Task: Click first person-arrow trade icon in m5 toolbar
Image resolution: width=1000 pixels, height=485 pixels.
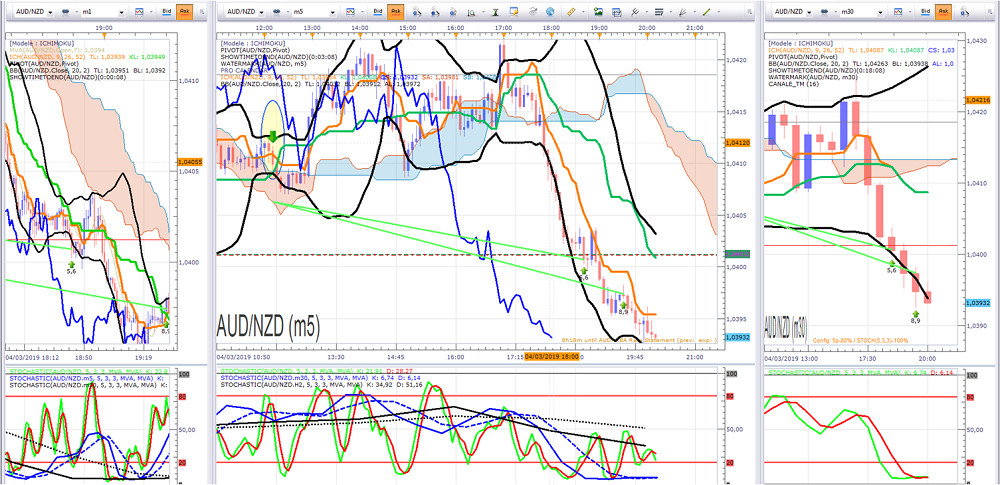Action: pyautogui.click(x=416, y=12)
